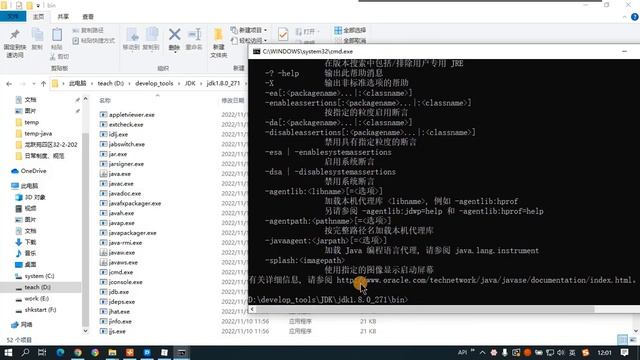Open the blue File tab
The image size is (640, 360).
pos(13,16)
